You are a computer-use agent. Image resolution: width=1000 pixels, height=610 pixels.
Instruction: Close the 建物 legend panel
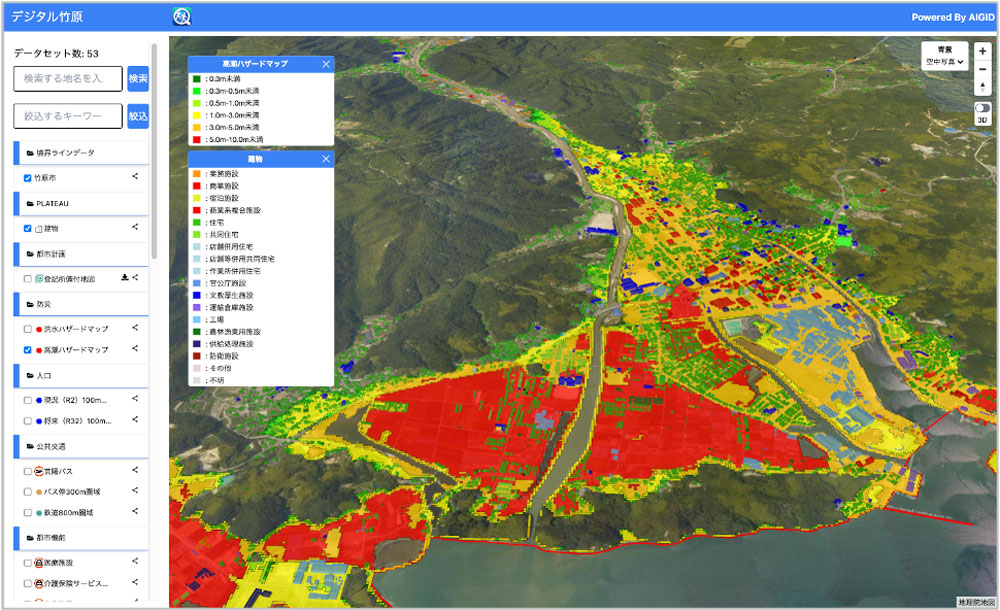coord(326,159)
